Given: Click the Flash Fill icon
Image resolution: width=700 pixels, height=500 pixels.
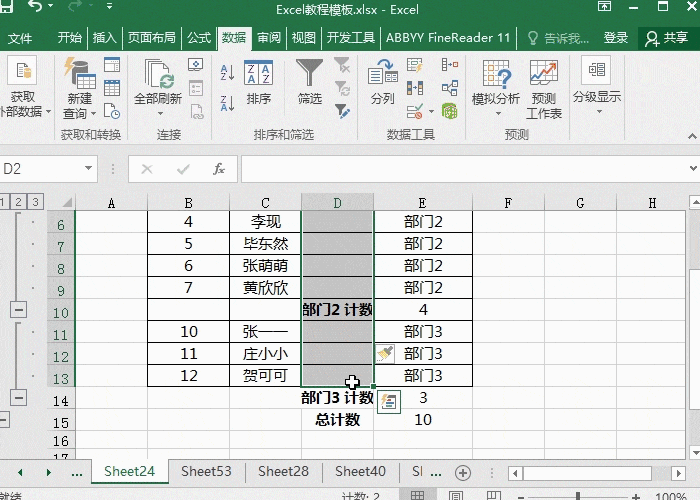Looking at the screenshot, I should (x=415, y=65).
